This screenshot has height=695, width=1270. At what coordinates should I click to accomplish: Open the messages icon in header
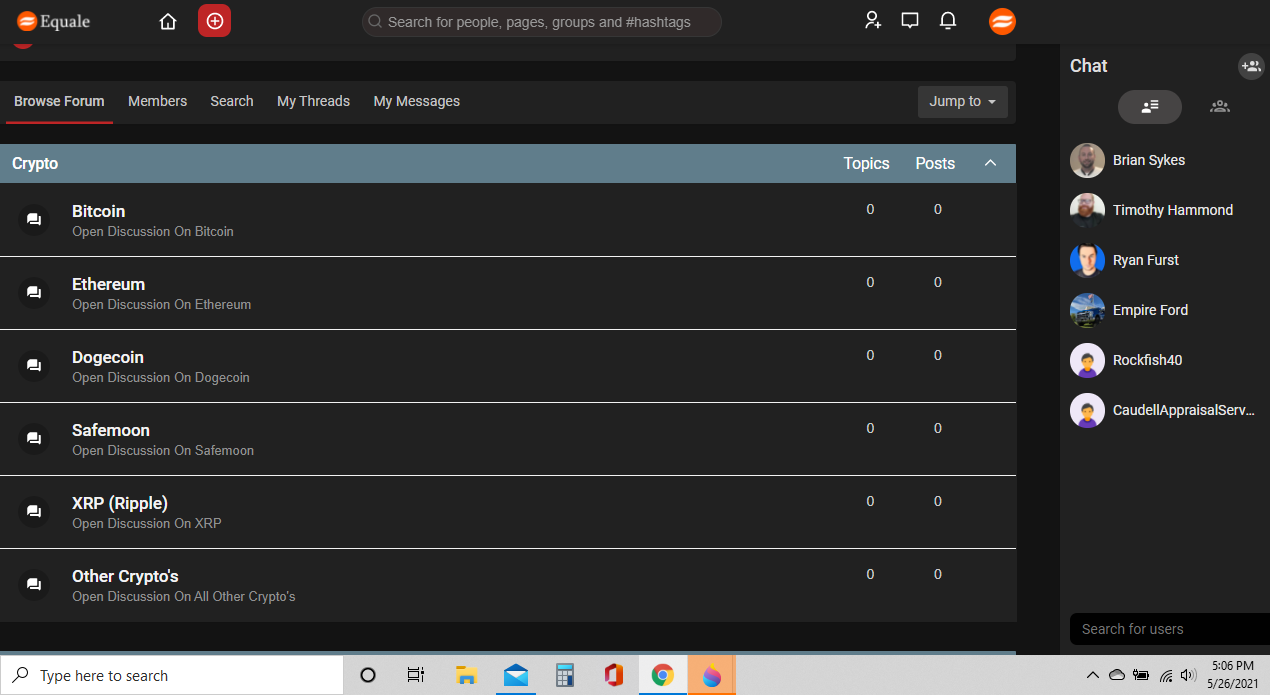click(x=910, y=21)
